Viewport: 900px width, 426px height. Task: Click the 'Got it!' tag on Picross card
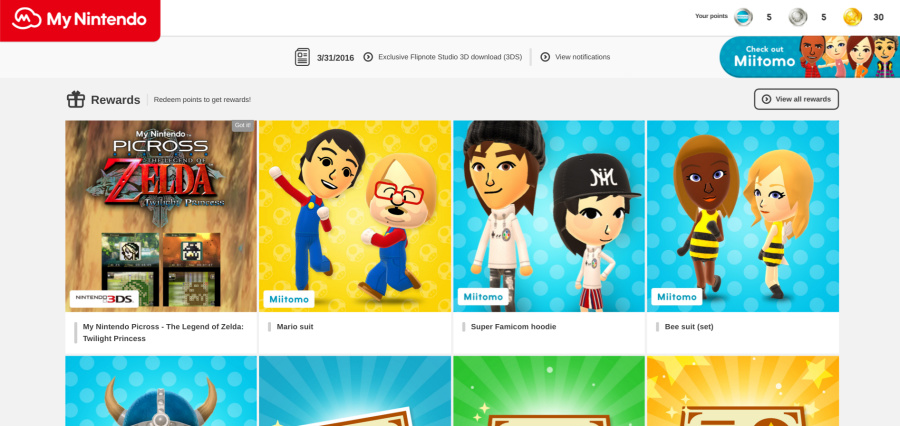[x=242, y=125]
